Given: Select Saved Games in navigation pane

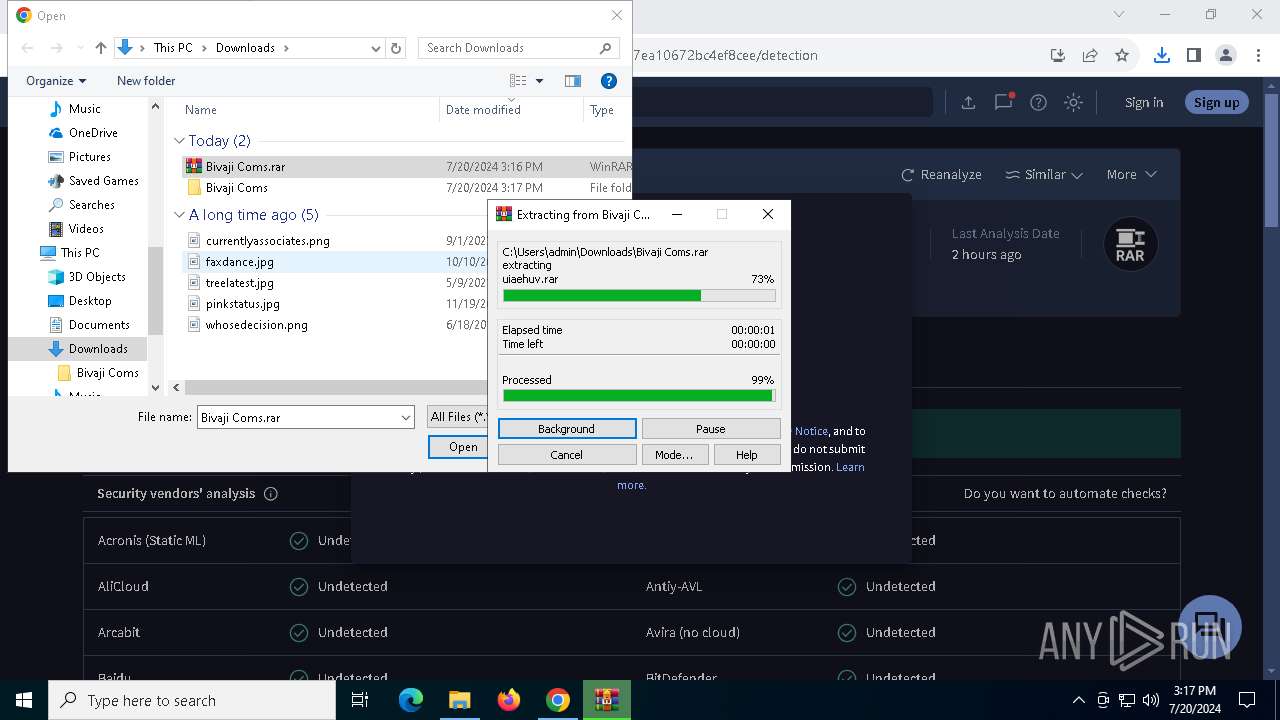Looking at the screenshot, I should 103,181.
